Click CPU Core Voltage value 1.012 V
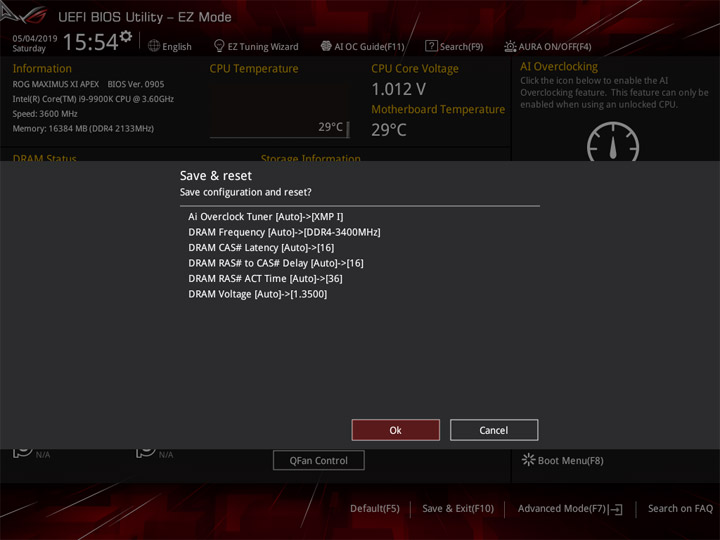The height and width of the screenshot is (540, 720). click(399, 89)
